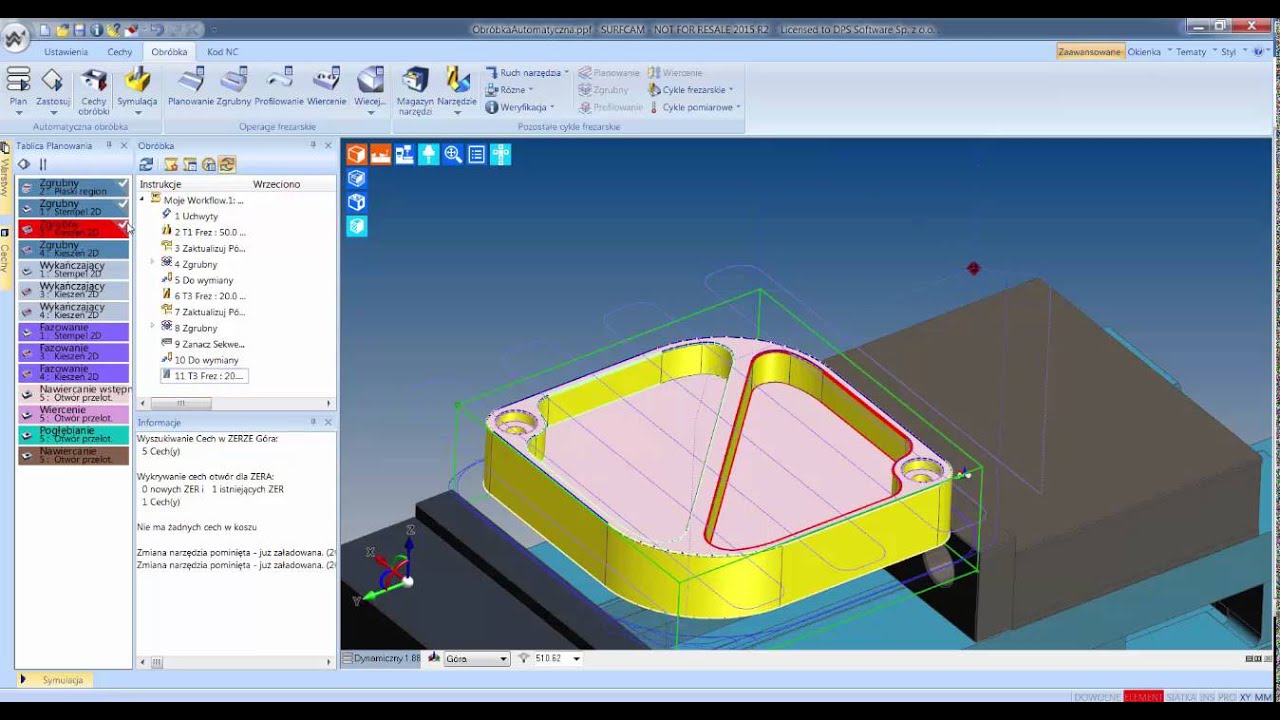Screen dimensions: 1280x720
Task: Expand the 8 Zgrubny tree node
Action: [x=152, y=326]
